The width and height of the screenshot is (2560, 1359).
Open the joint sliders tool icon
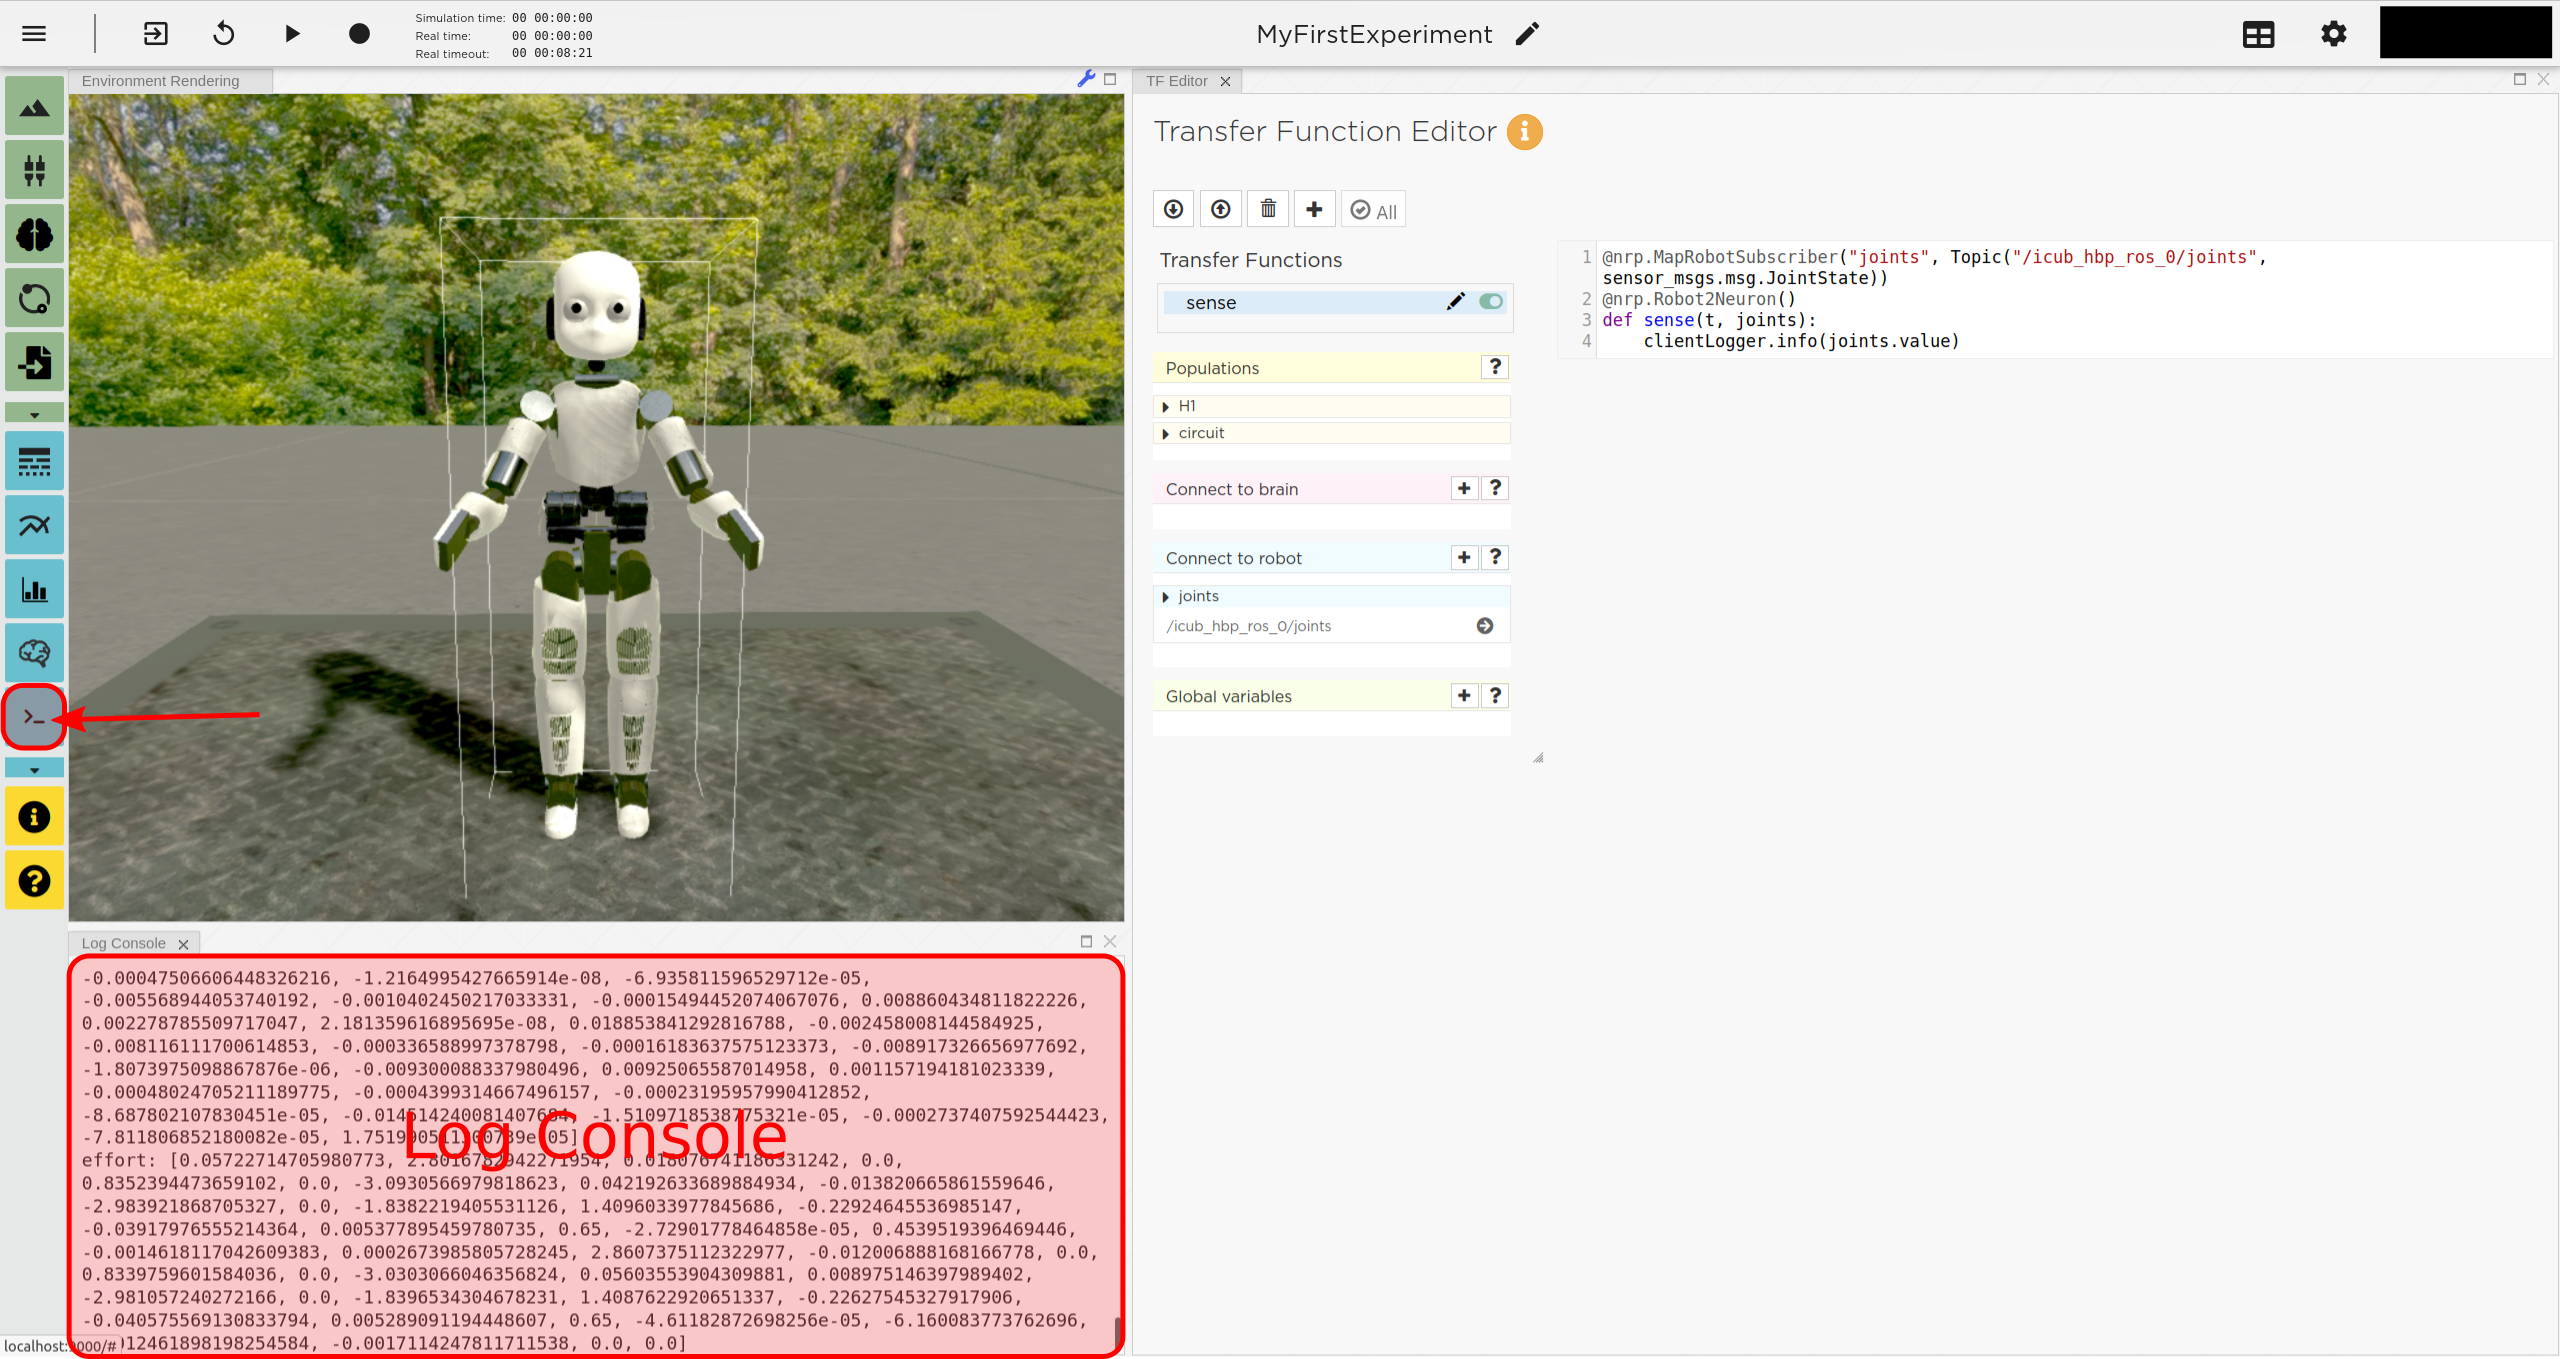tap(35, 170)
